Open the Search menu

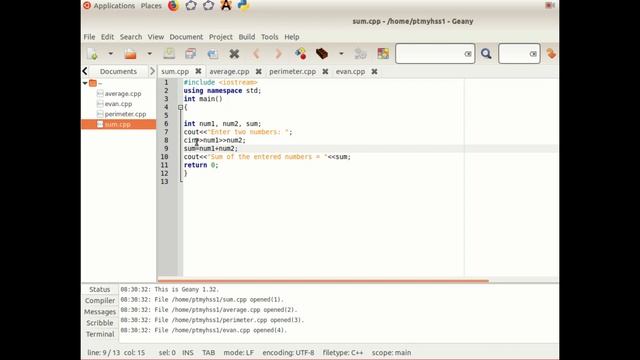coord(131,37)
